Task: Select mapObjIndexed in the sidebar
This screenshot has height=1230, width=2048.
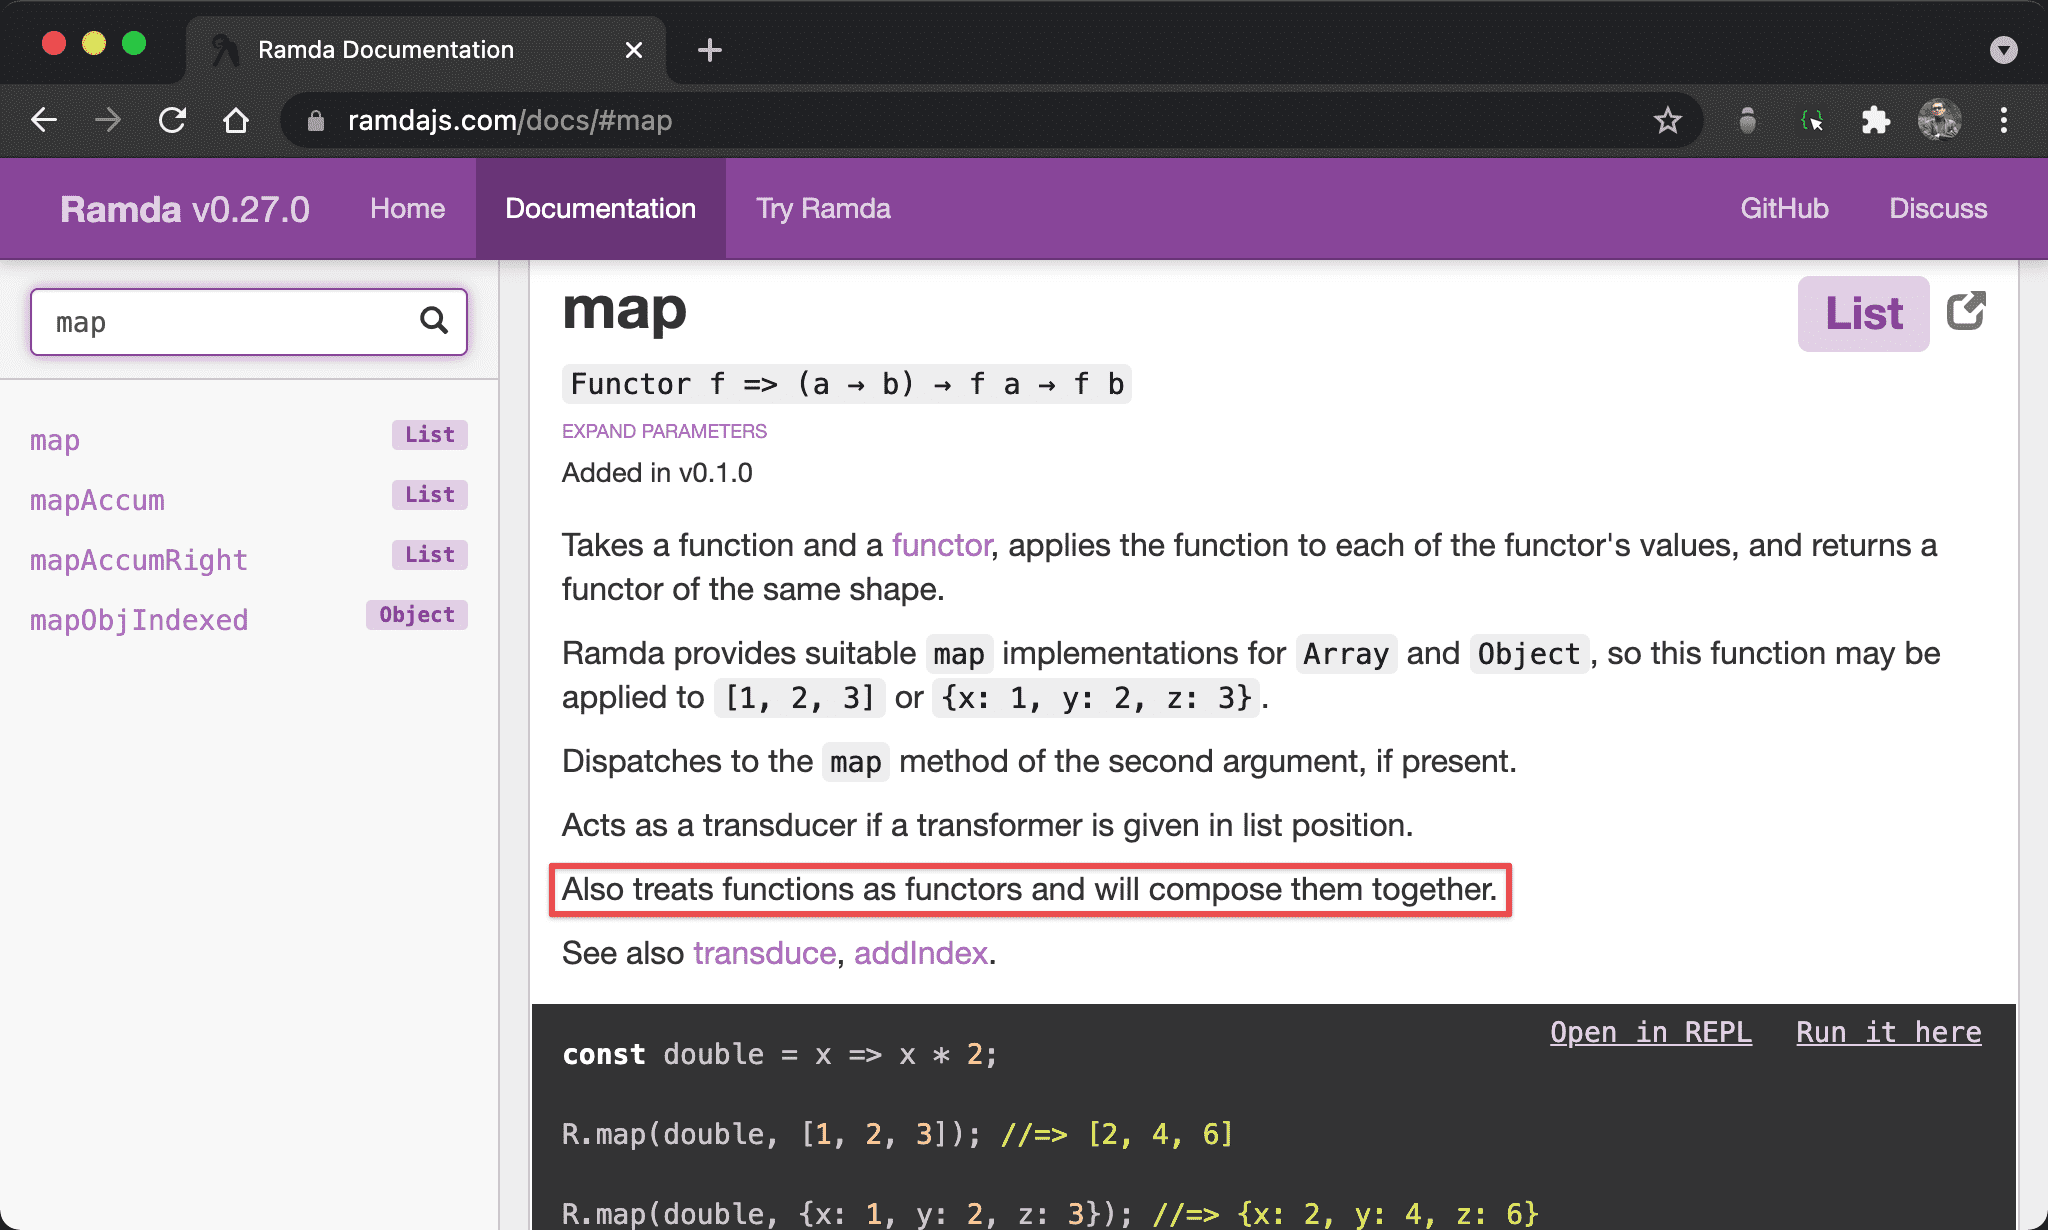Action: pyautogui.click(x=139, y=620)
